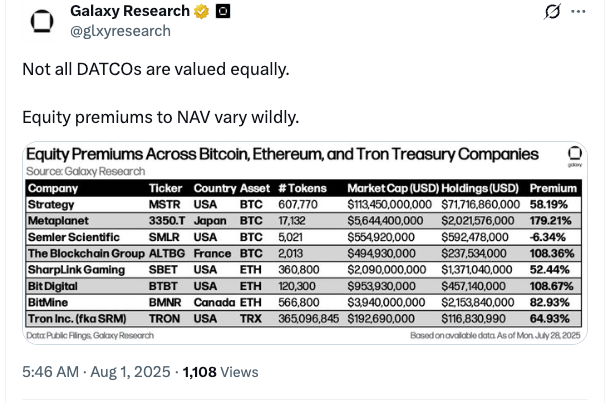Select the SharpLink Gaming company name
608x403 pixels.
coord(75,270)
